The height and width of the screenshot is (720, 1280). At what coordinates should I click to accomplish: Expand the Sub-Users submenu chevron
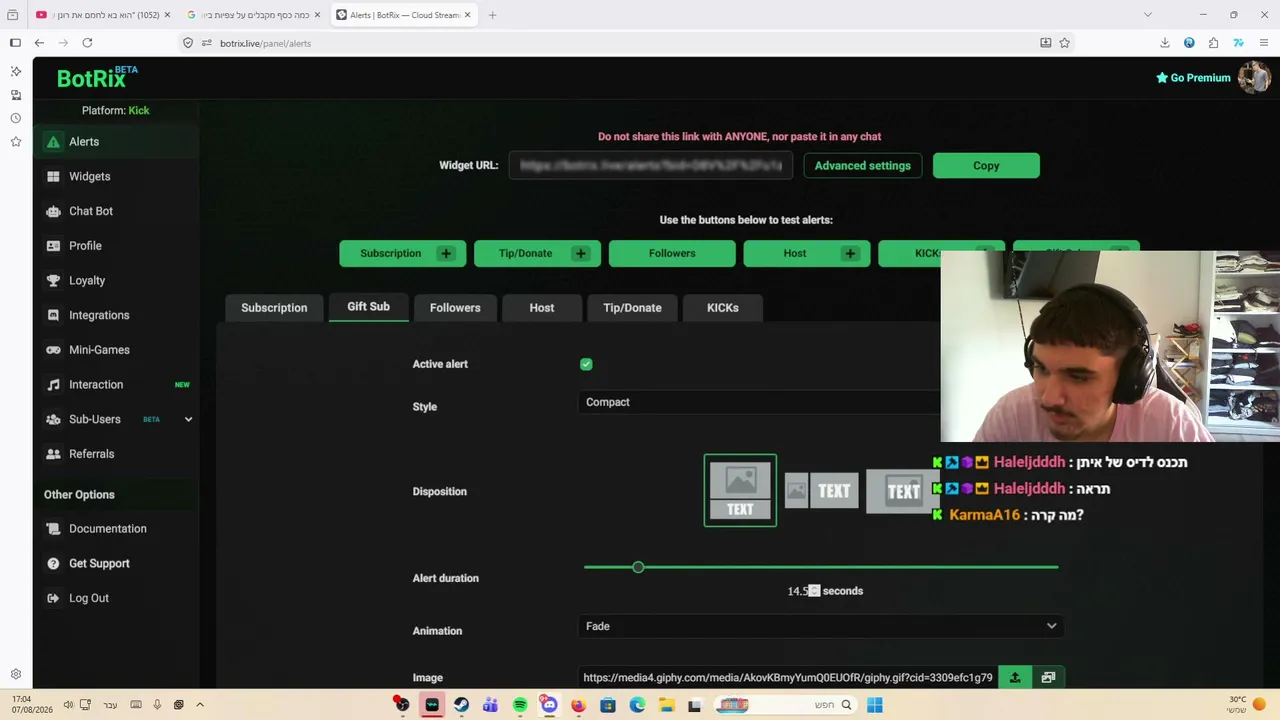coord(188,419)
